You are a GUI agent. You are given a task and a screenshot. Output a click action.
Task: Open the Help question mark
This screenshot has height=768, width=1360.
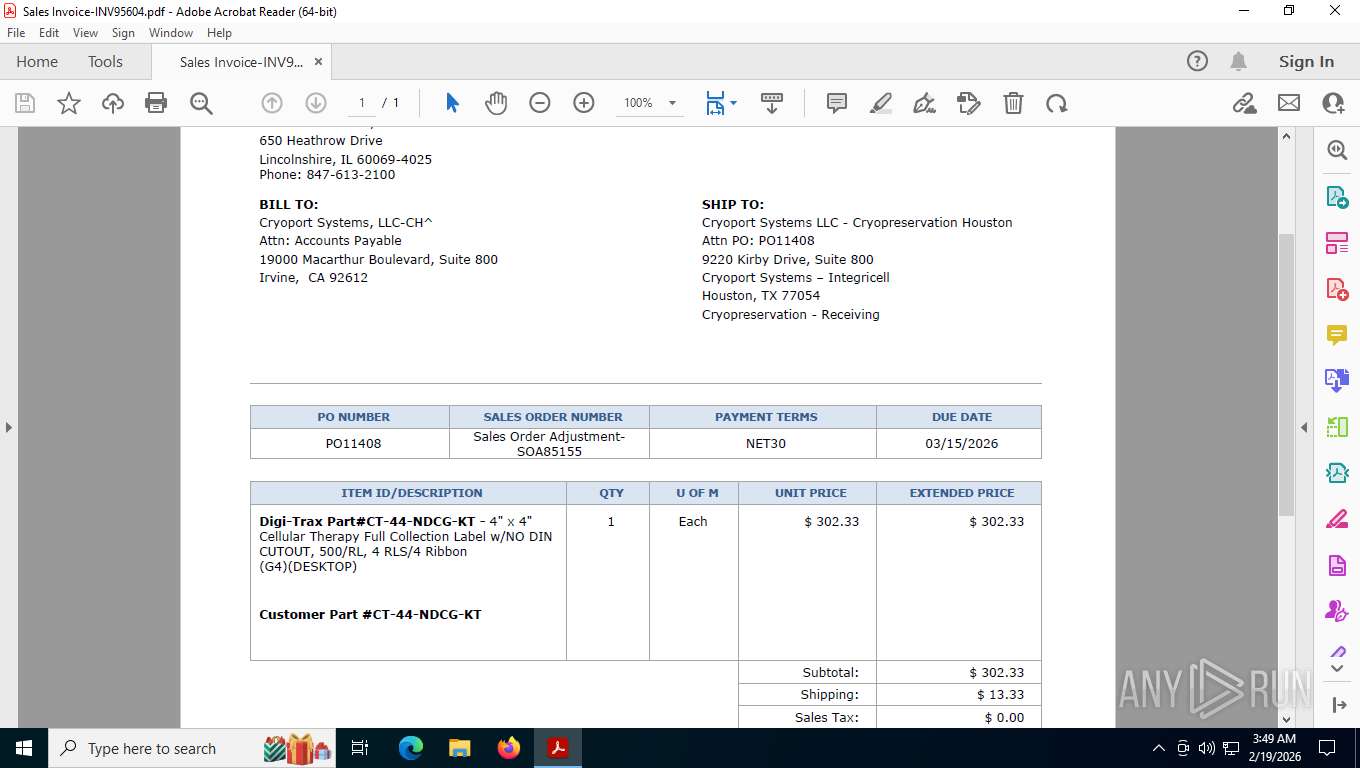click(x=1197, y=61)
